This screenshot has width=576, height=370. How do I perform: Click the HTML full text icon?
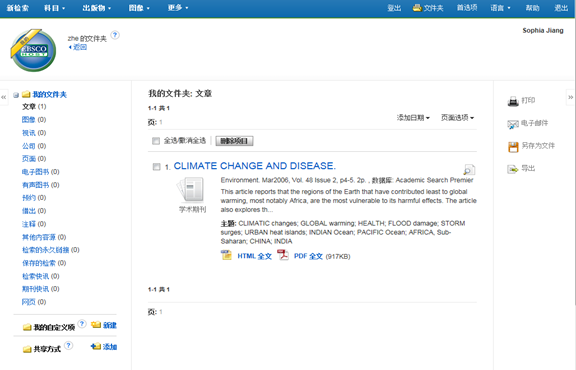point(226,255)
